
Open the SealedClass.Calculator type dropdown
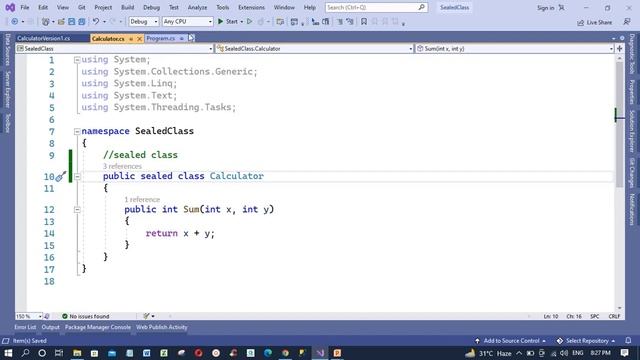(x=315, y=49)
